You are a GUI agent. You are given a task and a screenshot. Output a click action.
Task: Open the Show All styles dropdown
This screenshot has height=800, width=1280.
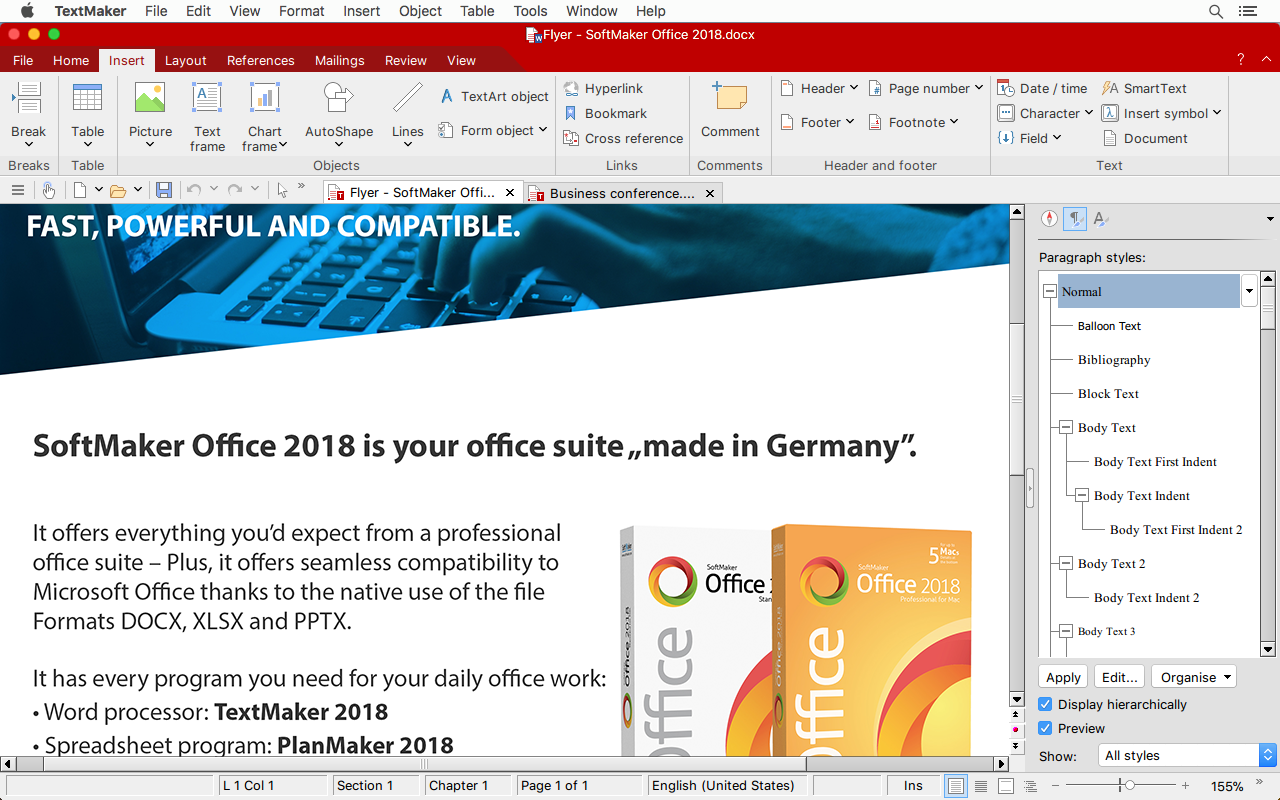(x=1187, y=756)
